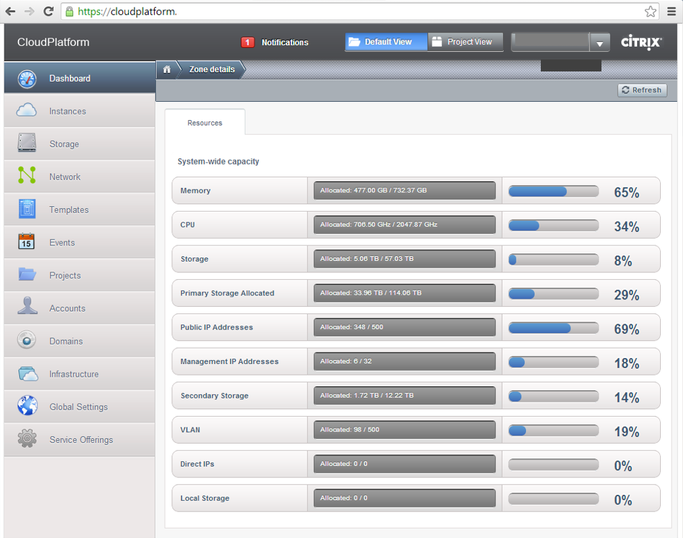The height and width of the screenshot is (538, 683).
Task: Go to home via breadcrumb house icon
Action: [167, 70]
